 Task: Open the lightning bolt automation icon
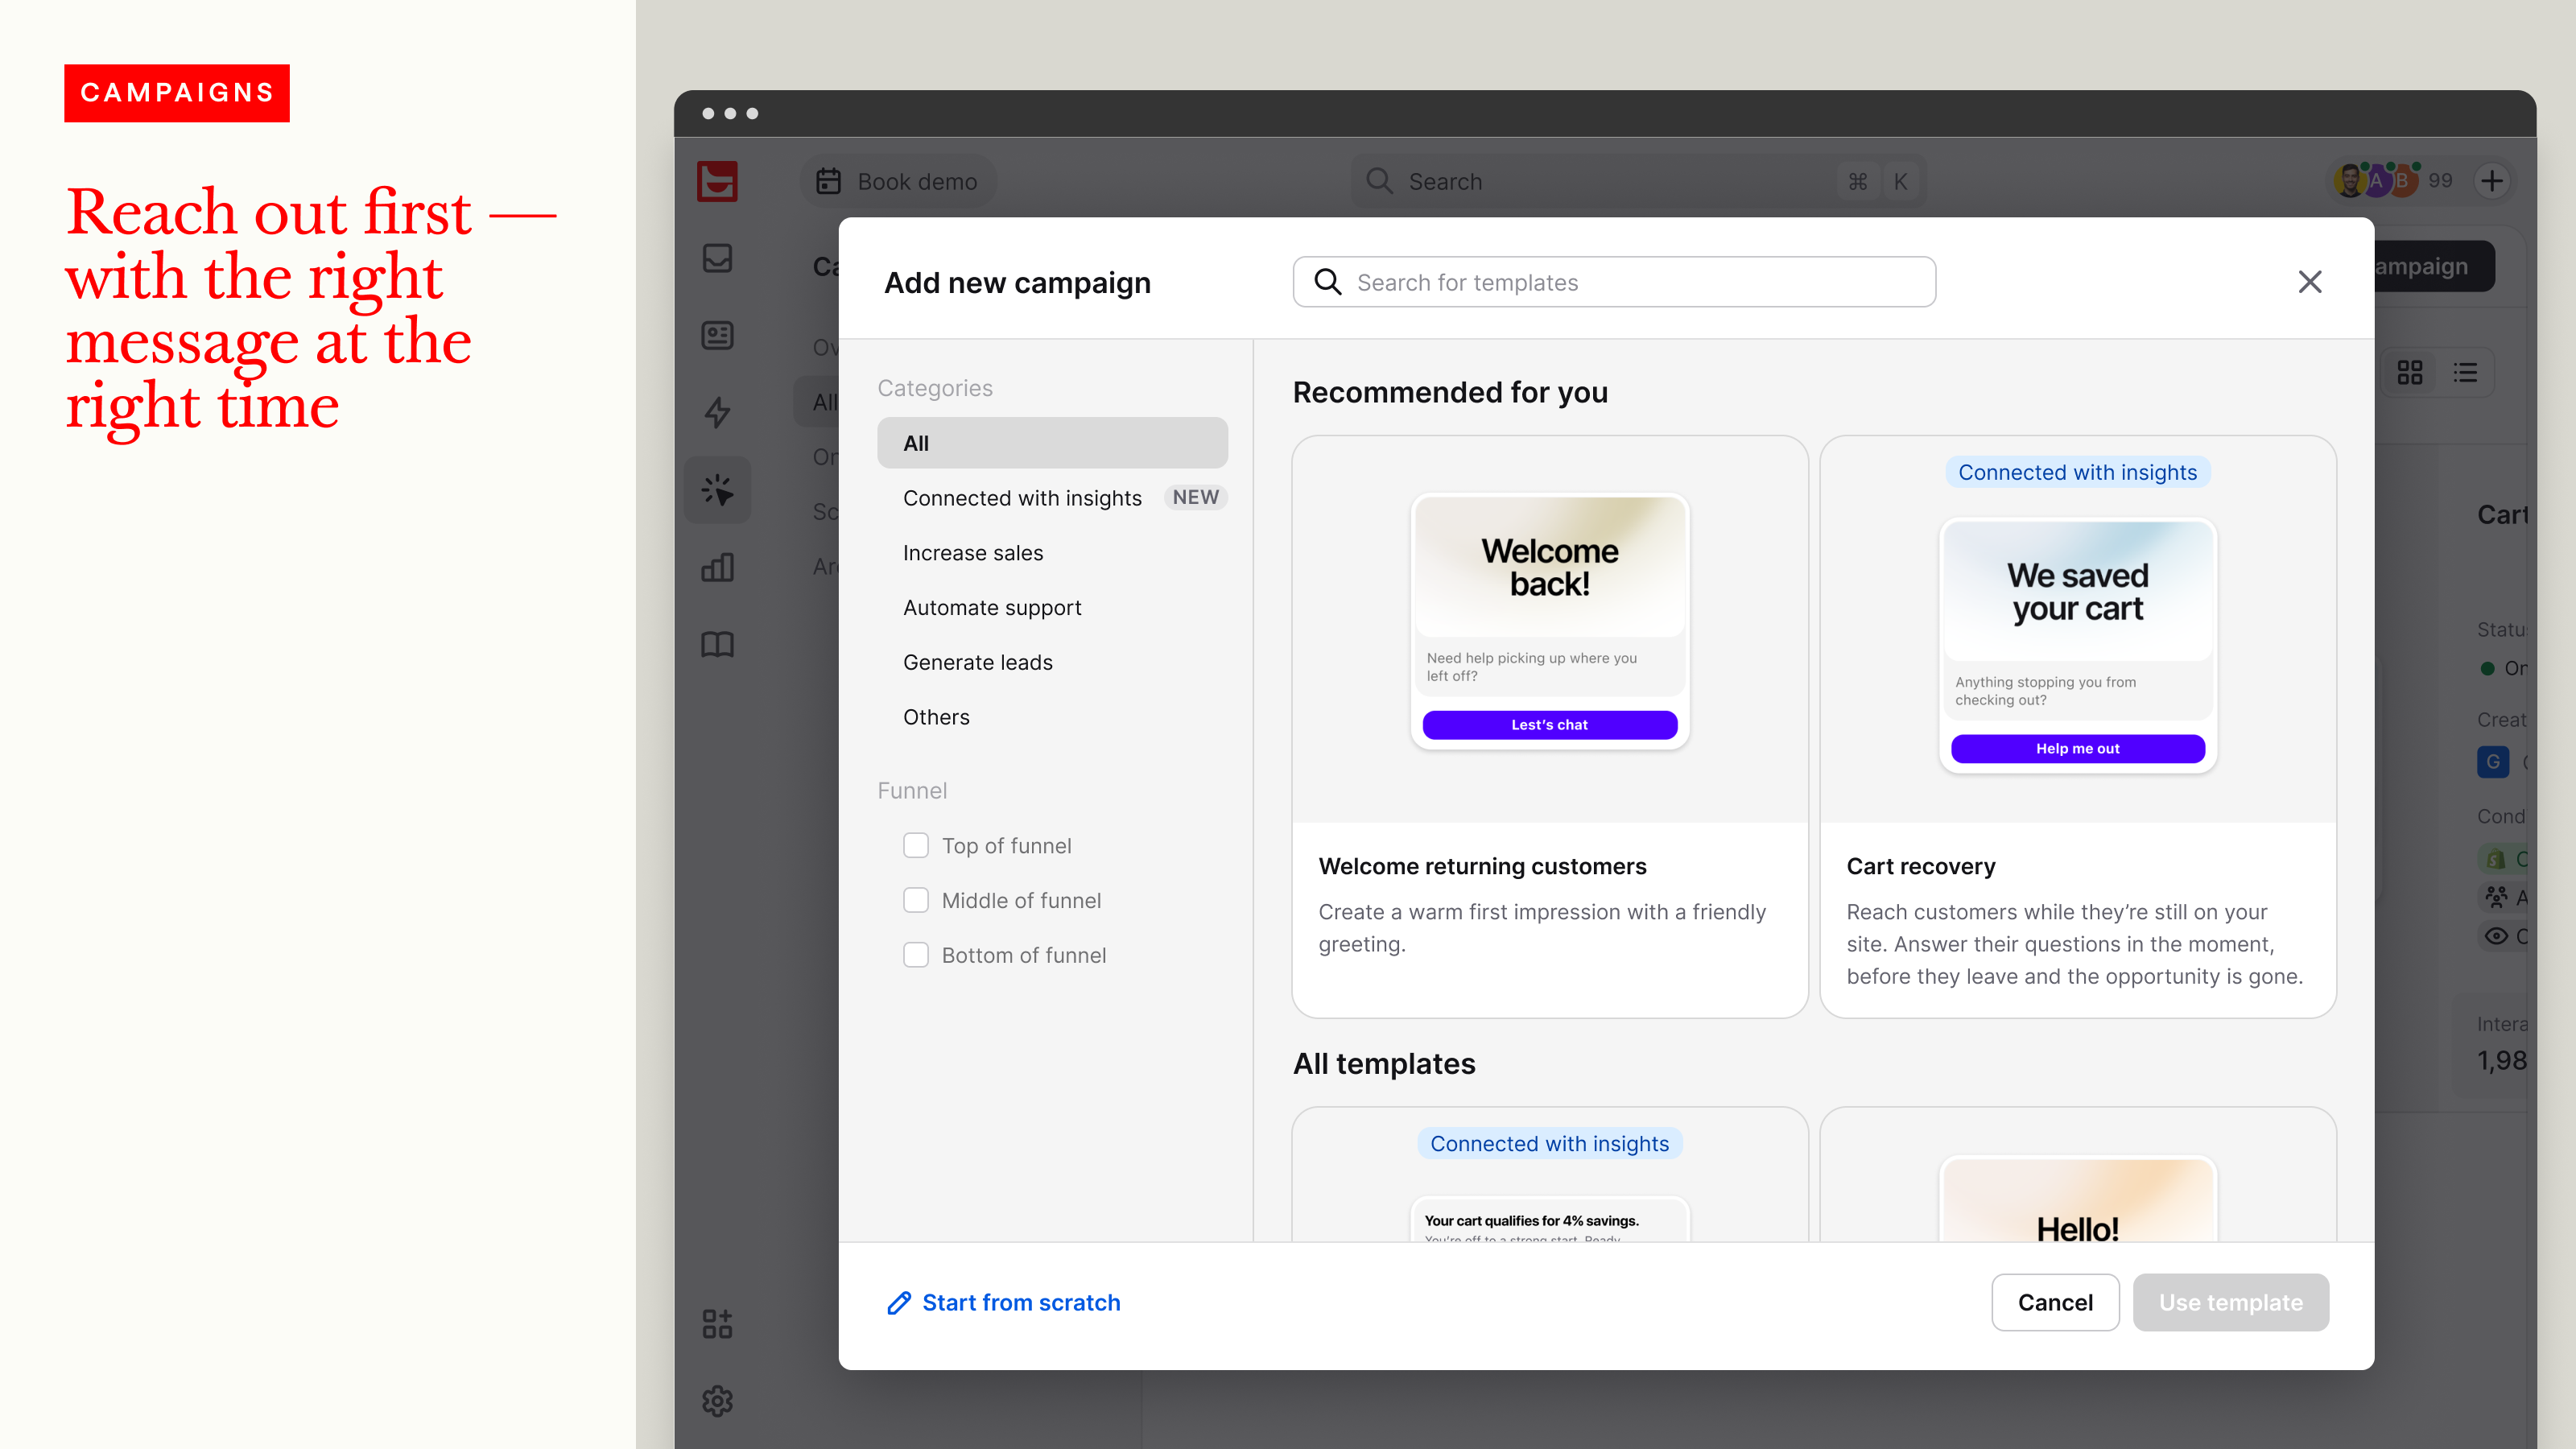[717, 412]
